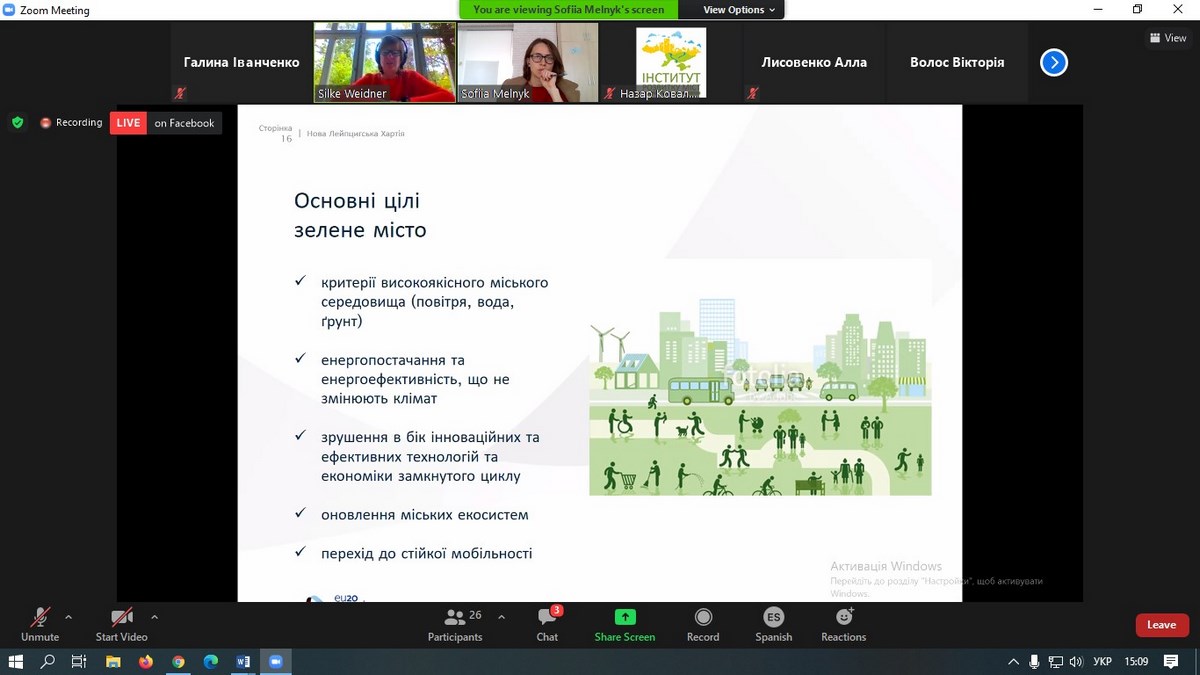Open Microsoft Word from the taskbar

(243, 662)
